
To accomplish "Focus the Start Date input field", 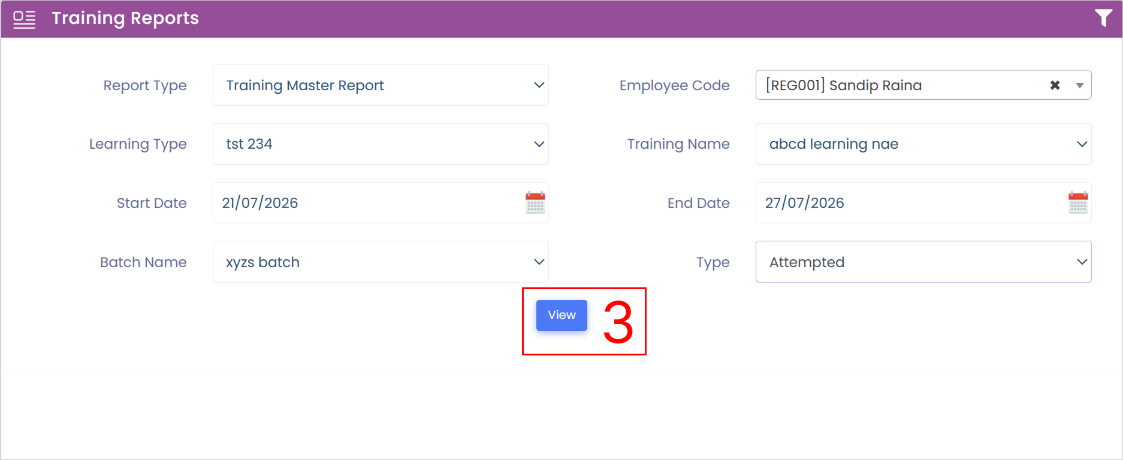I will coord(368,203).
